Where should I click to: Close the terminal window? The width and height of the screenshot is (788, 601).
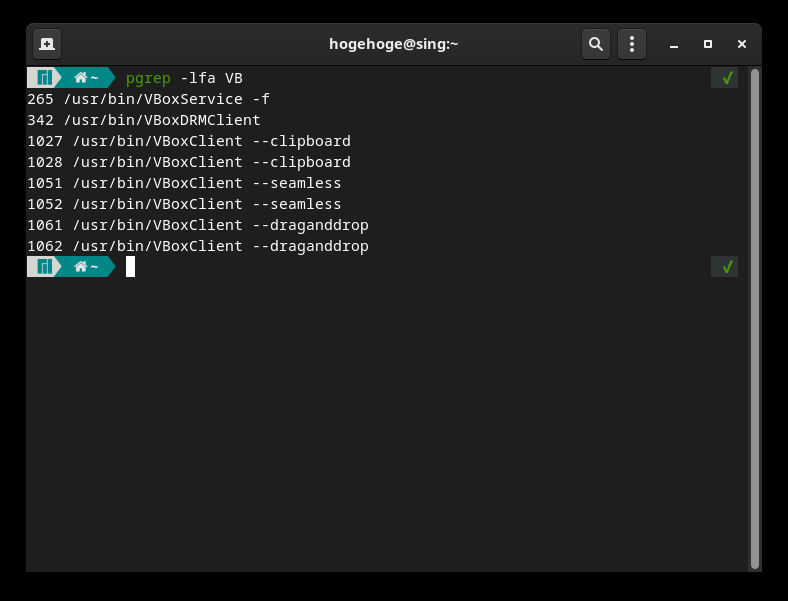tap(742, 44)
